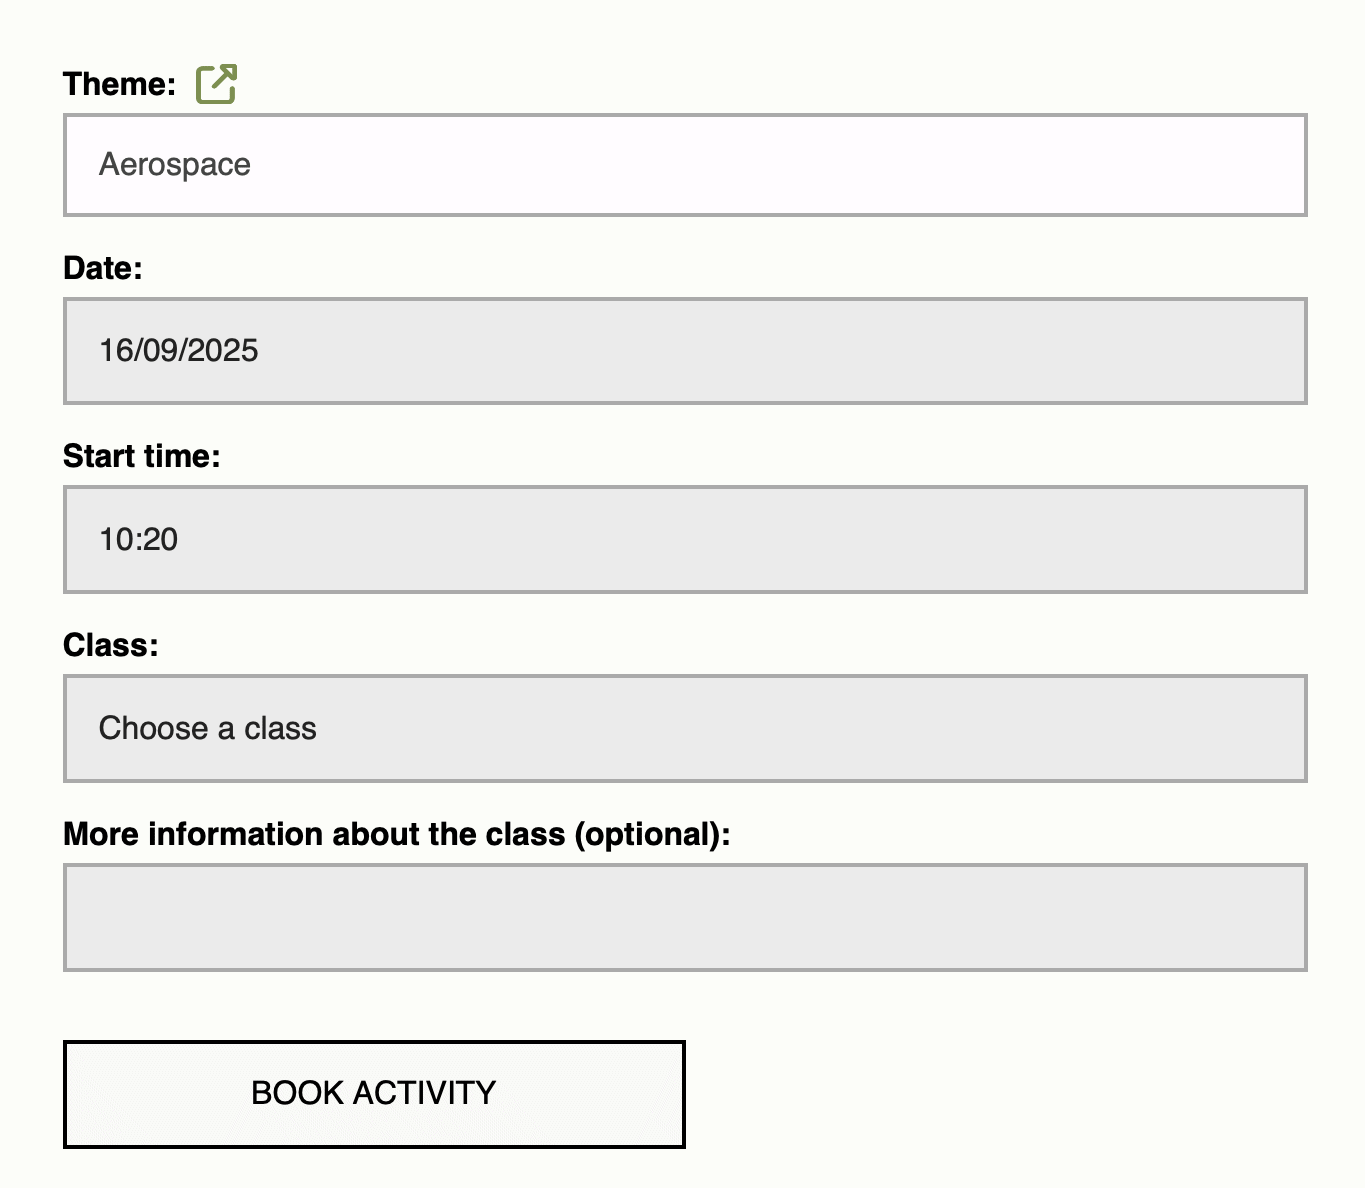This screenshot has height=1188, width=1365.
Task: Click the "Start time:" label text
Action: [x=141, y=456]
